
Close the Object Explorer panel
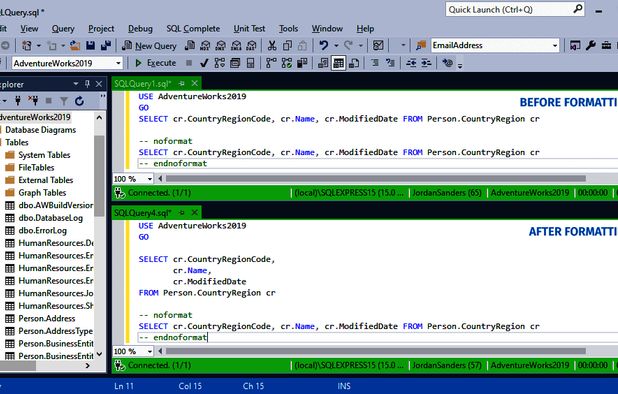(99, 84)
